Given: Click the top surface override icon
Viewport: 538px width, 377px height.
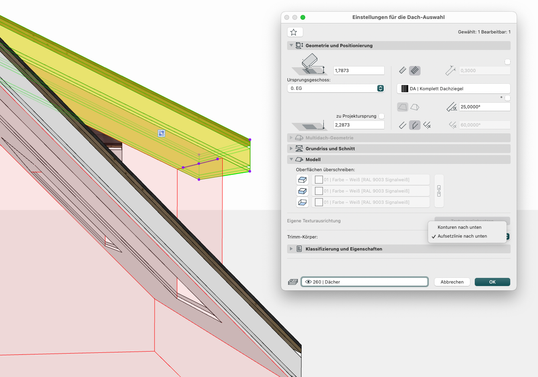Looking at the screenshot, I should [302, 180].
